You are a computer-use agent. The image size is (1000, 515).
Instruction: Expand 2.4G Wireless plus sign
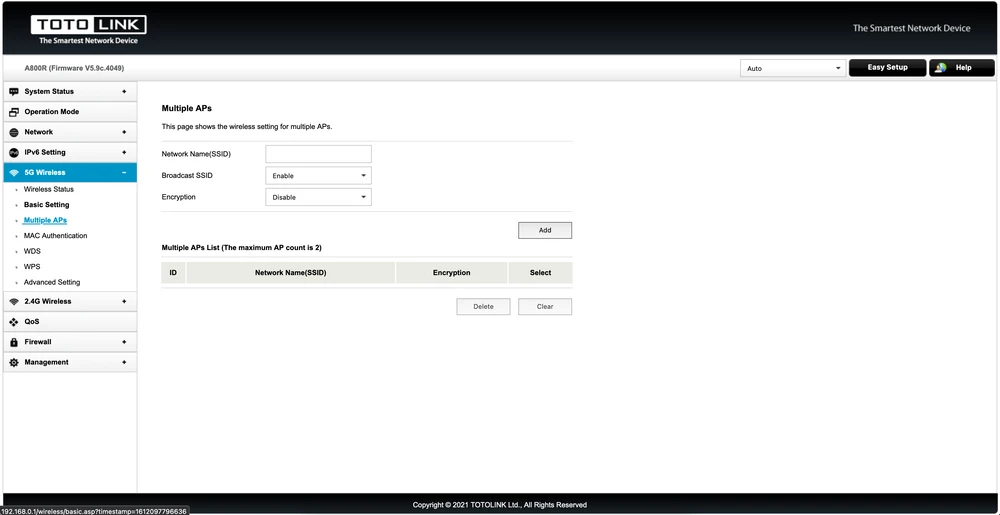tap(124, 301)
